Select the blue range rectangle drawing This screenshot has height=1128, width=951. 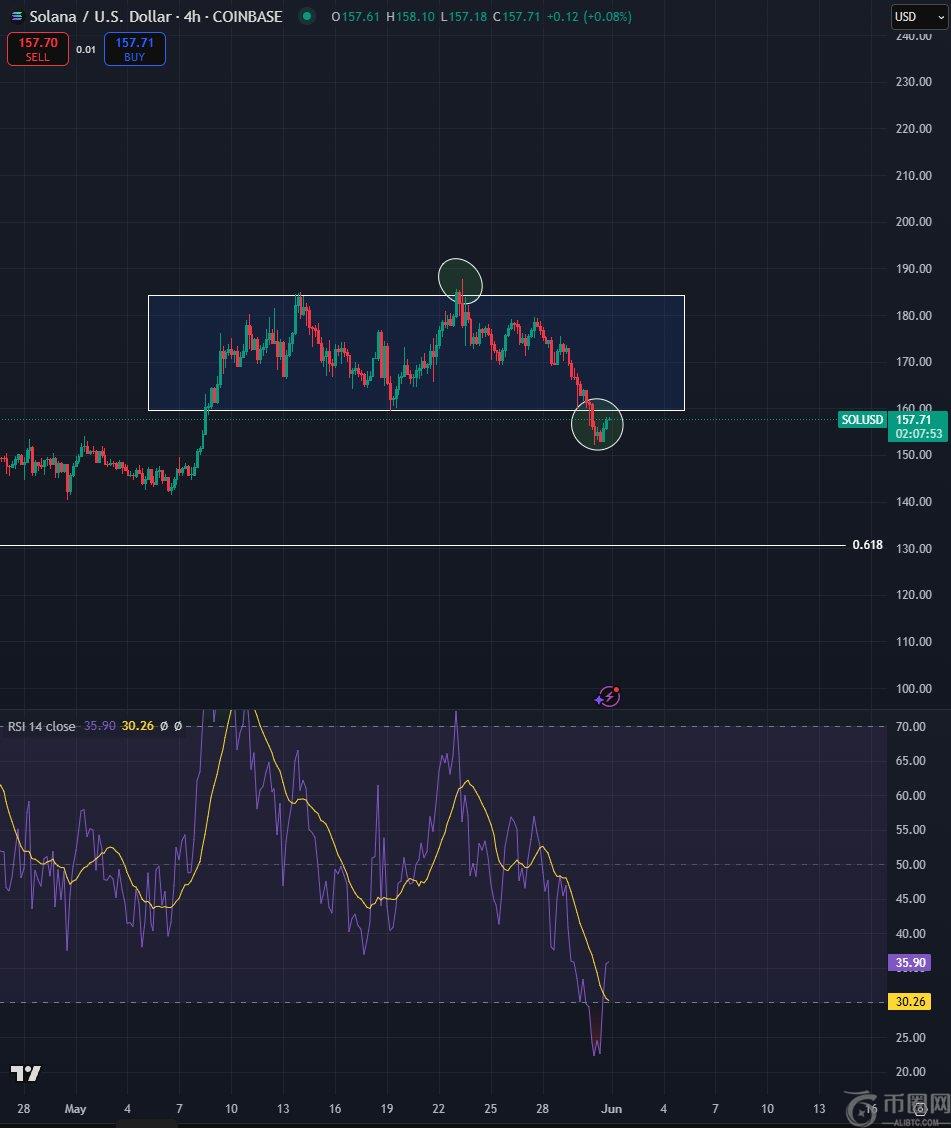coord(416,297)
